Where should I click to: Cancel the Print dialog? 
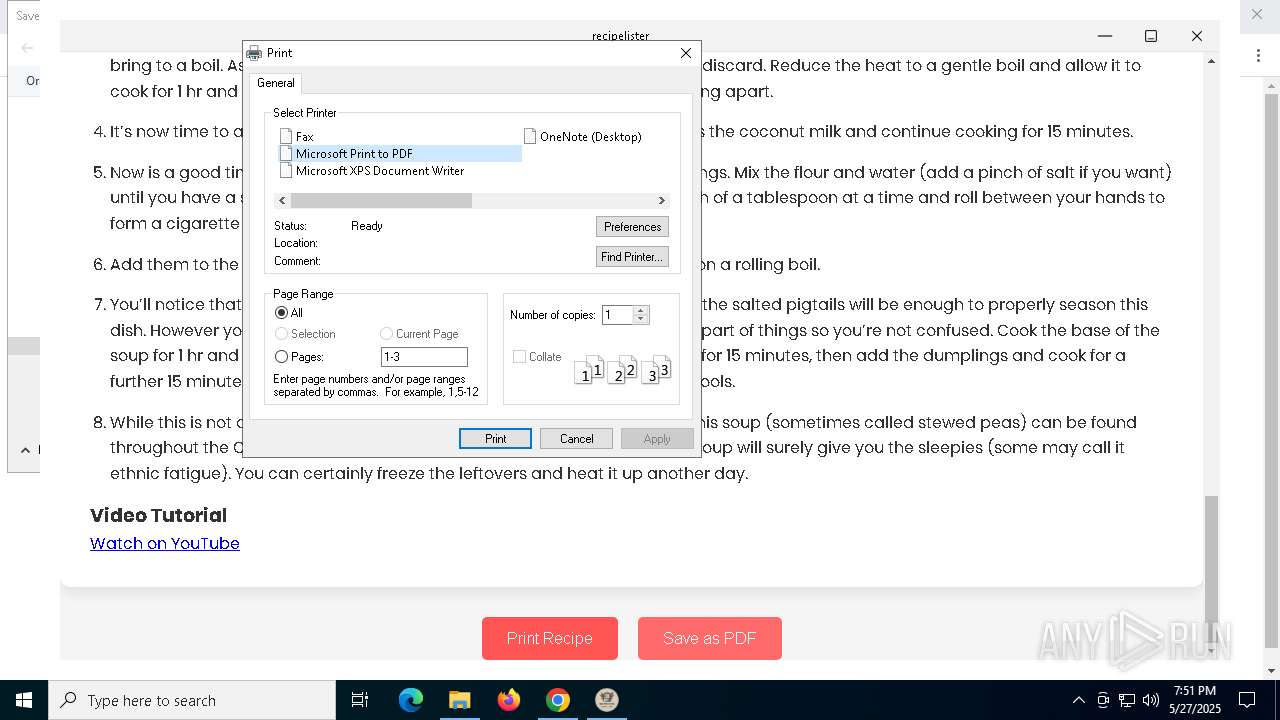pyautogui.click(x=576, y=438)
